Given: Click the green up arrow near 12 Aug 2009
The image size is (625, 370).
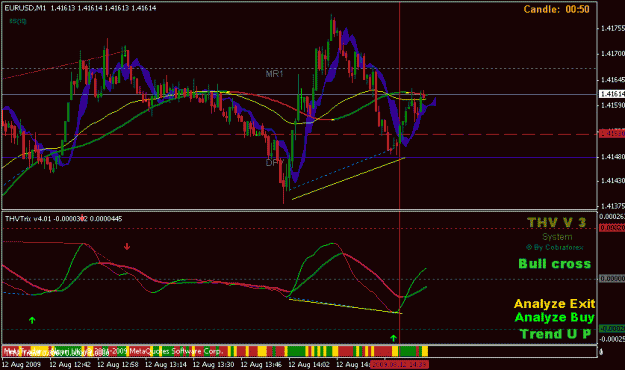Looking at the screenshot, I should 32,320.
